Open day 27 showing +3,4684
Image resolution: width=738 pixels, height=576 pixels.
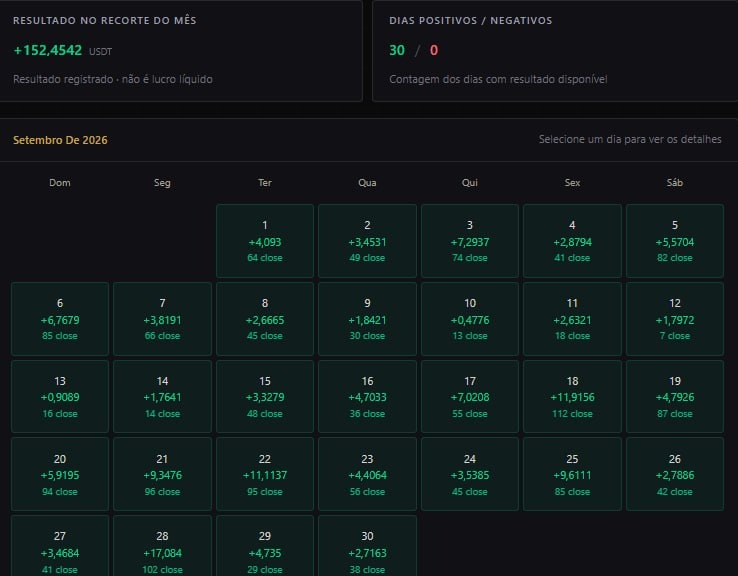point(60,546)
